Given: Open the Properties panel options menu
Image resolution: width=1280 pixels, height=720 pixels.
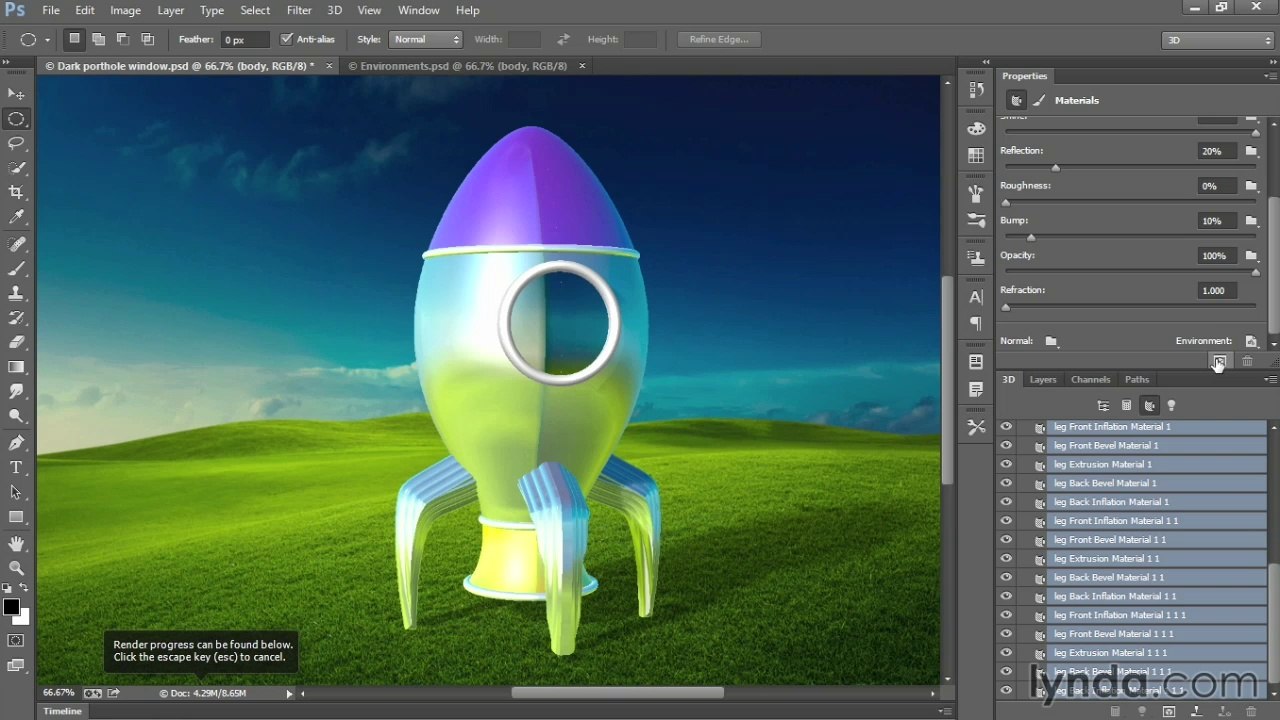Looking at the screenshot, I should point(1270,76).
